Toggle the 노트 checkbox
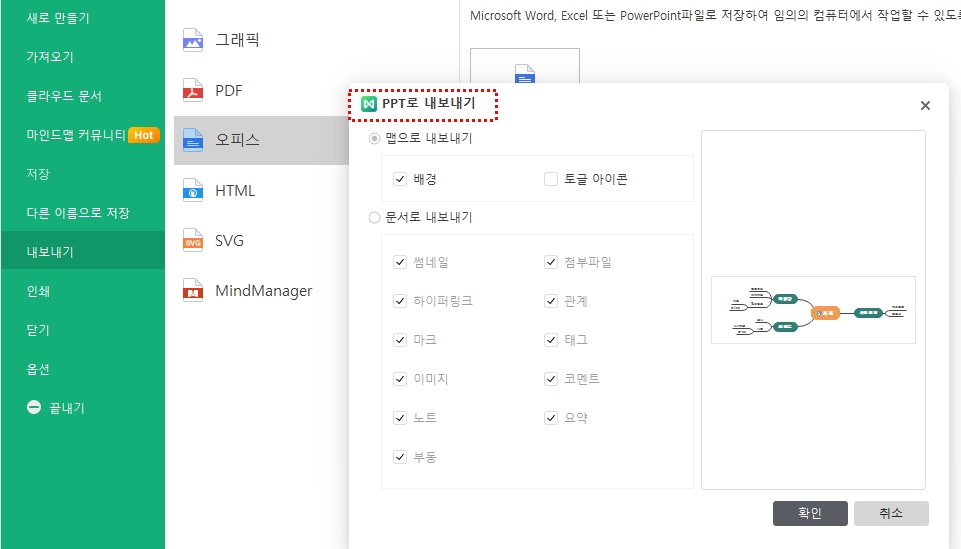This screenshot has height=549, width=961. pyautogui.click(x=400, y=418)
